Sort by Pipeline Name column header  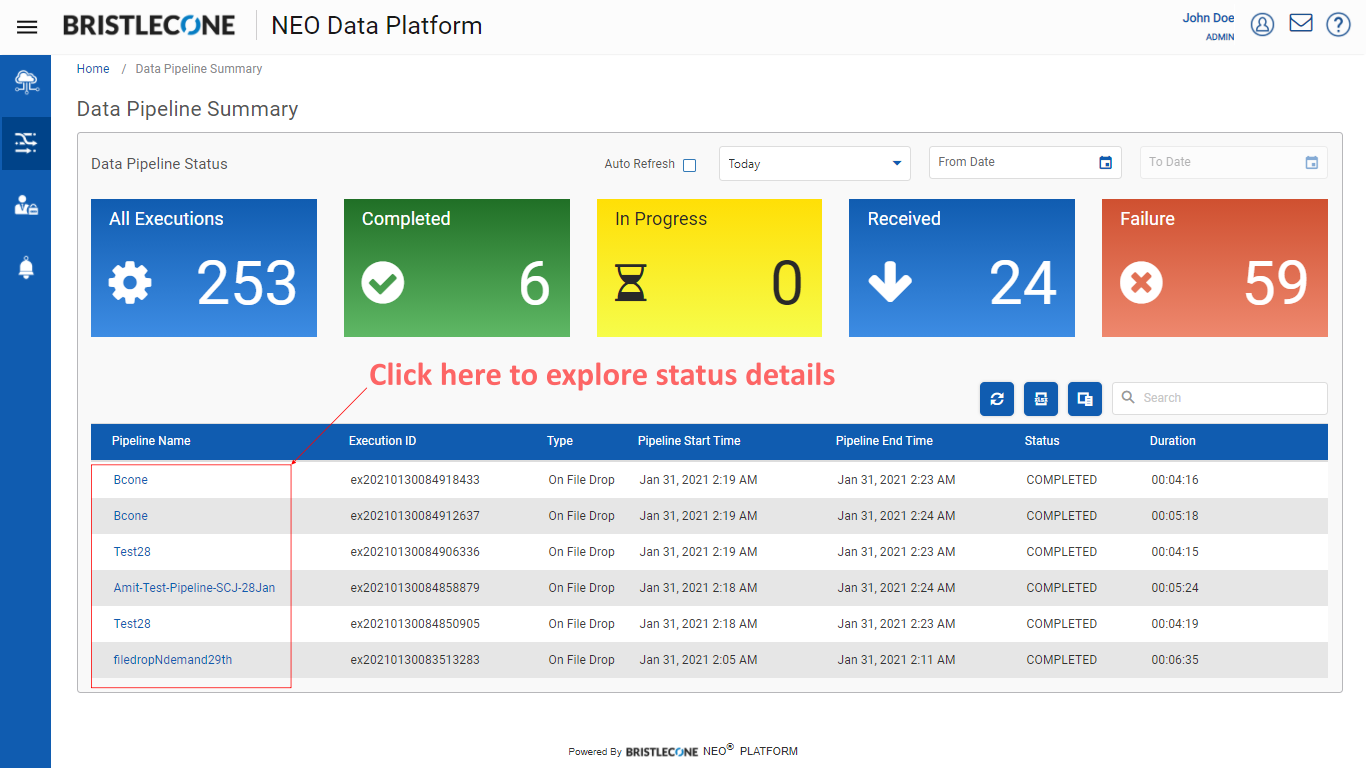[151, 441]
